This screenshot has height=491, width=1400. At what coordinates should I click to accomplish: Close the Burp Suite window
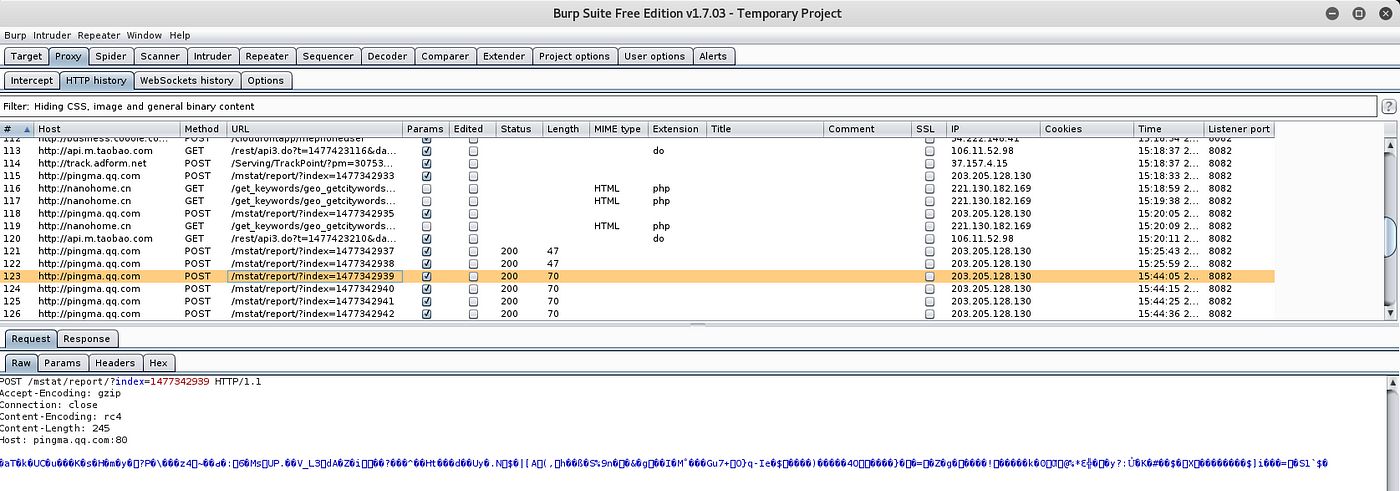(1386, 14)
